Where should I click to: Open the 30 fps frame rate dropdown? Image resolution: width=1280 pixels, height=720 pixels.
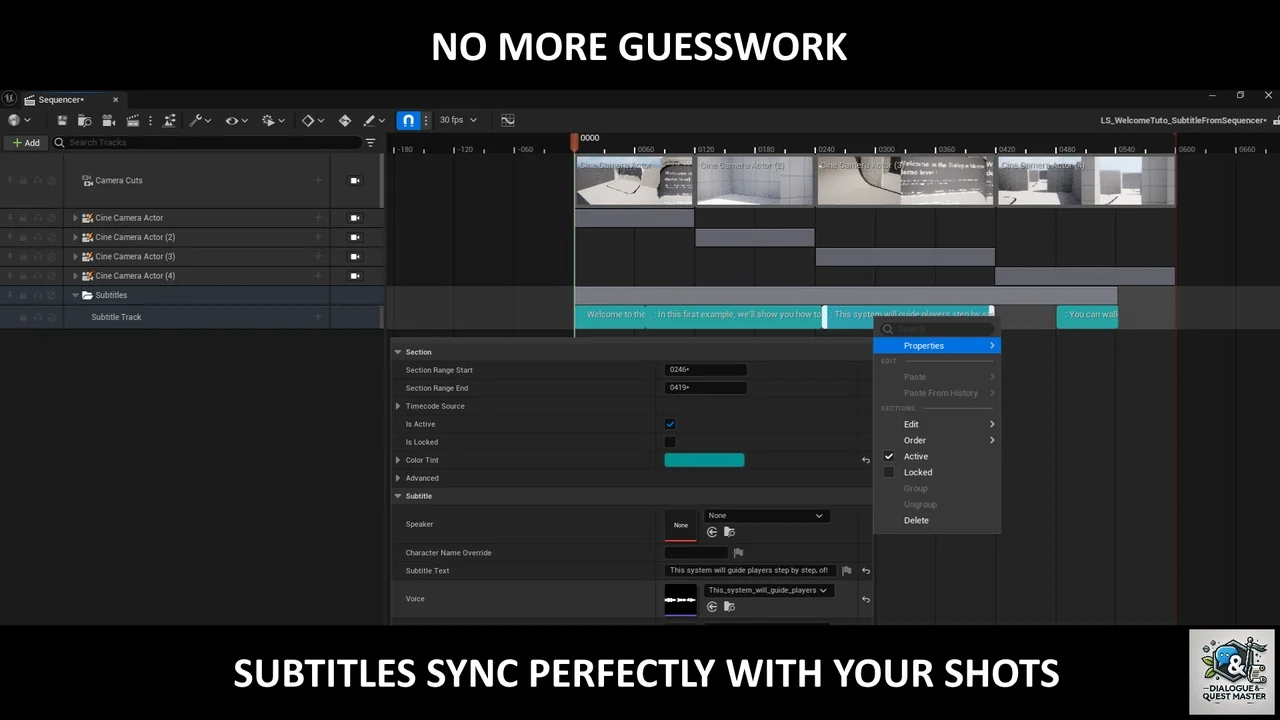458,120
